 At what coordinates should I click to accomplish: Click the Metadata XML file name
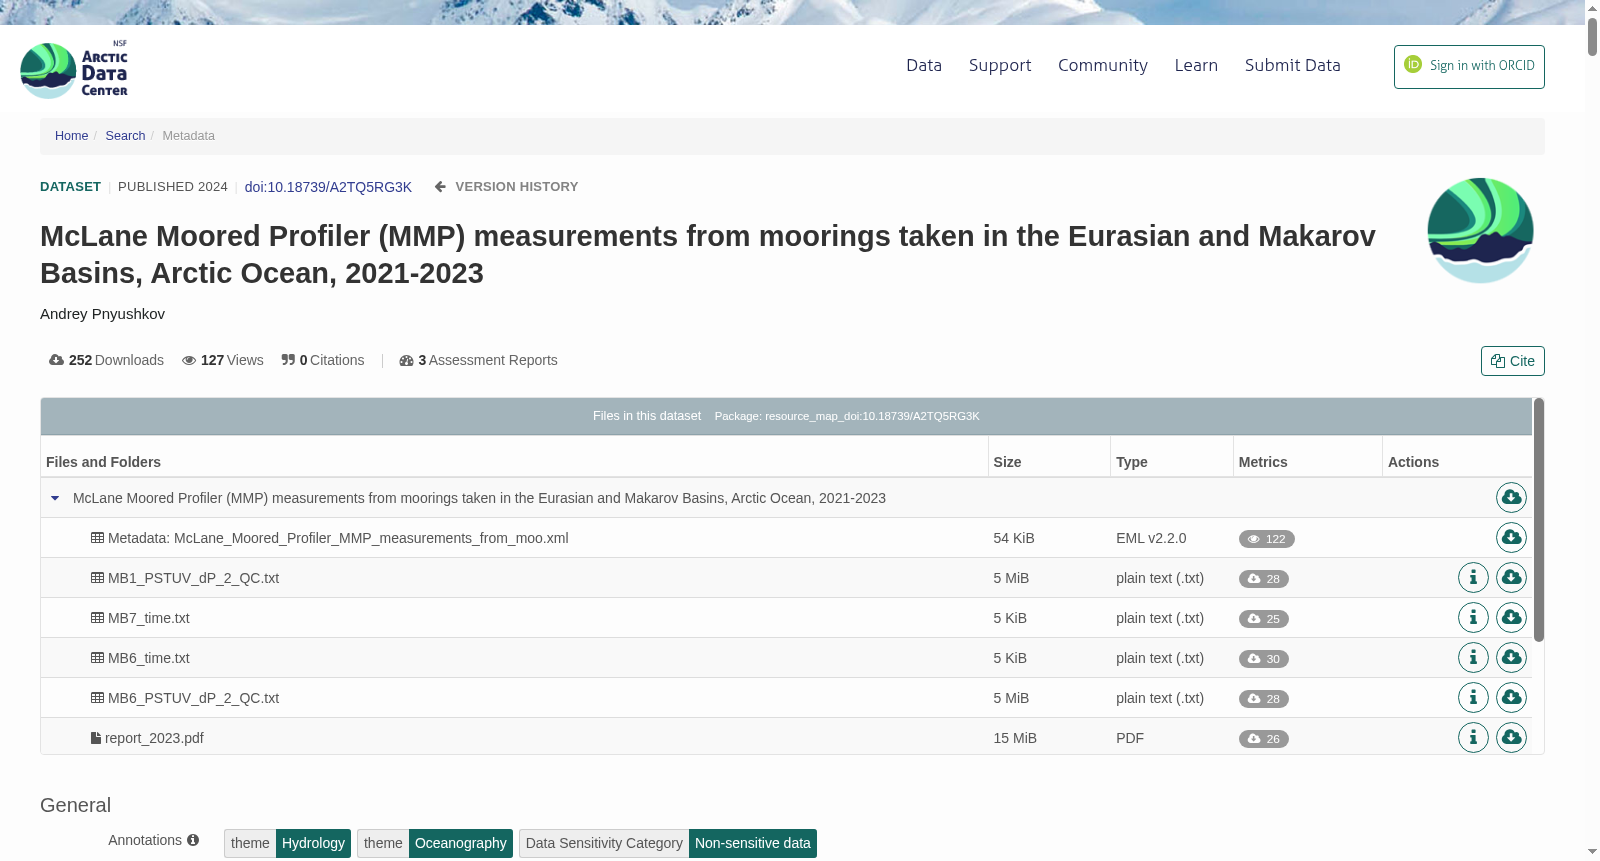338,538
